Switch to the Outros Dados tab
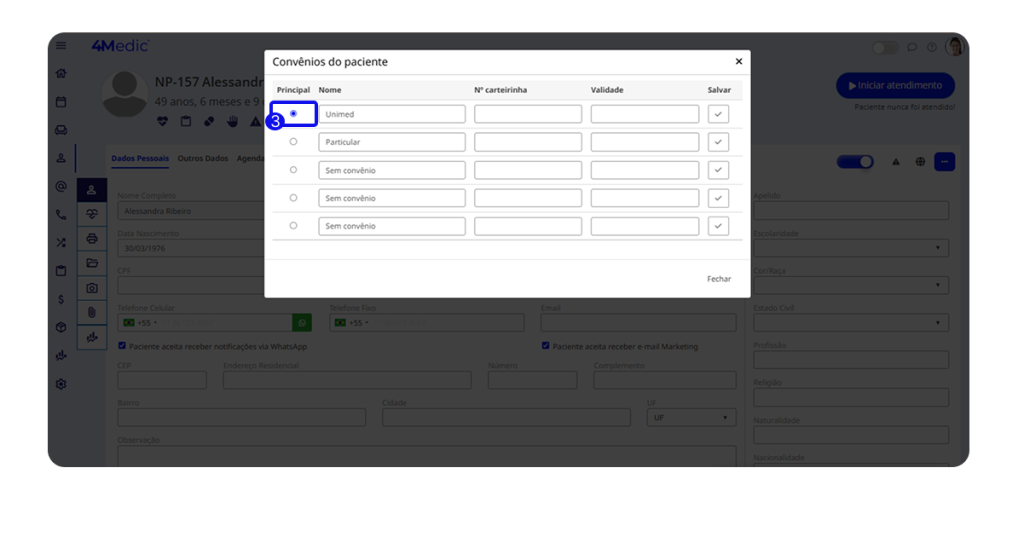The height and width of the screenshot is (537, 1024). pyautogui.click(x=203, y=159)
